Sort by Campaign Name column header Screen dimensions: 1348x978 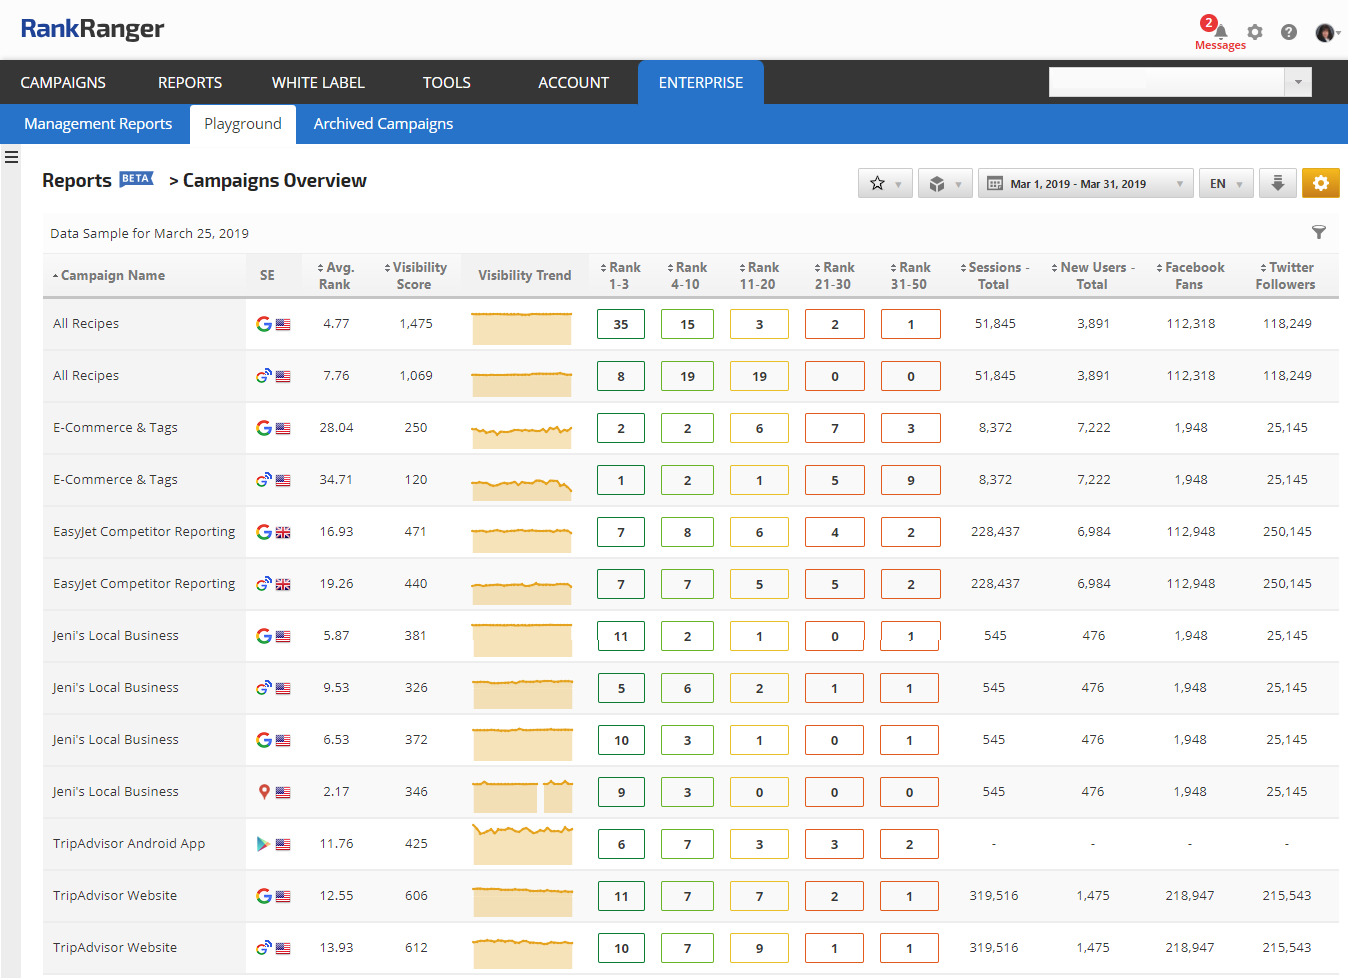click(x=112, y=275)
